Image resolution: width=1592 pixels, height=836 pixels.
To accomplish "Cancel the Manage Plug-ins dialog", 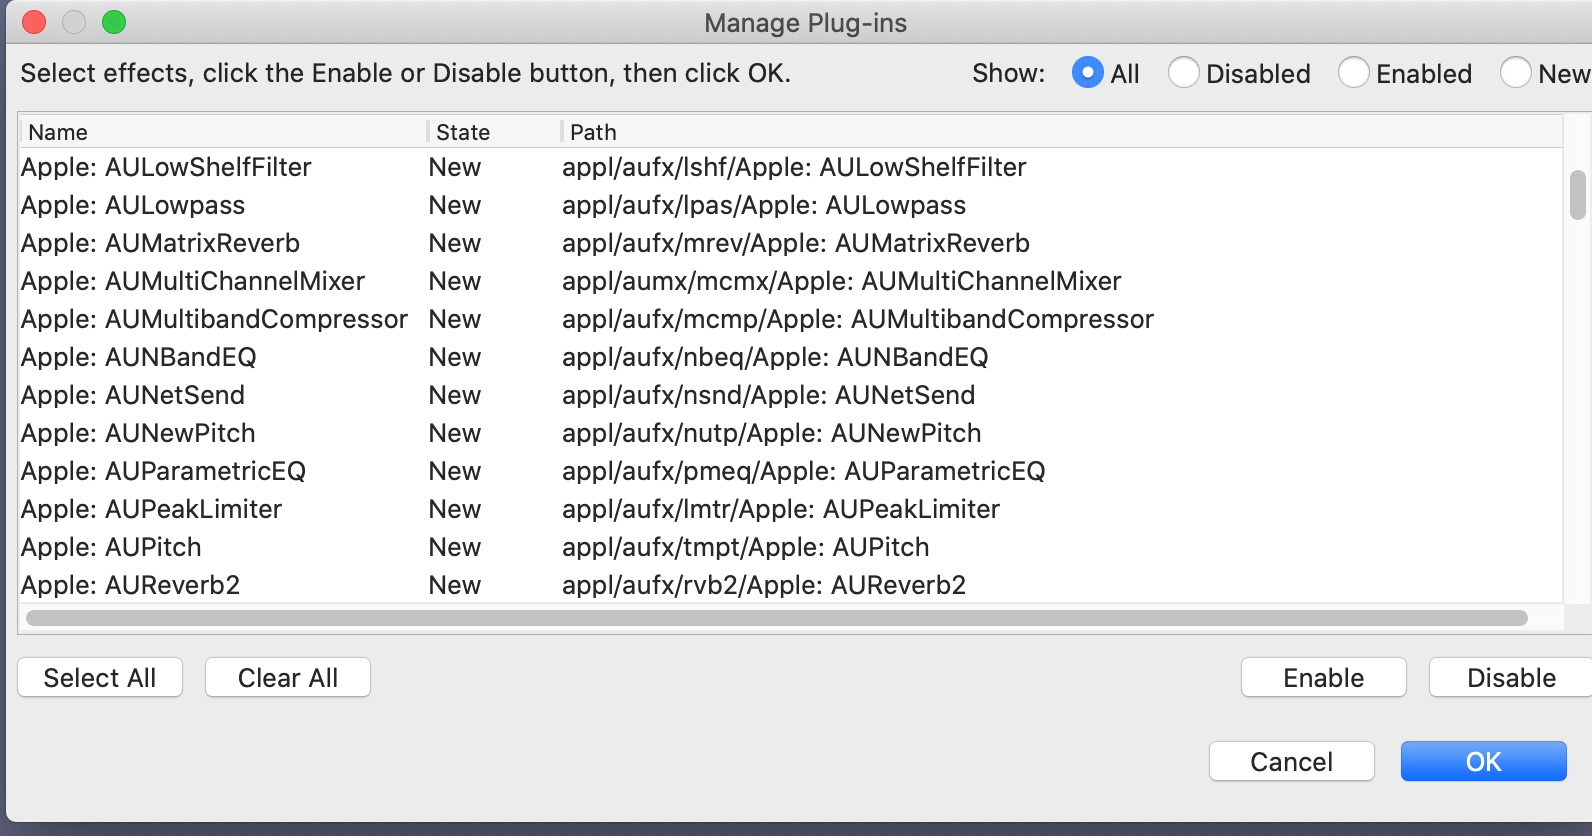I will 1292,762.
